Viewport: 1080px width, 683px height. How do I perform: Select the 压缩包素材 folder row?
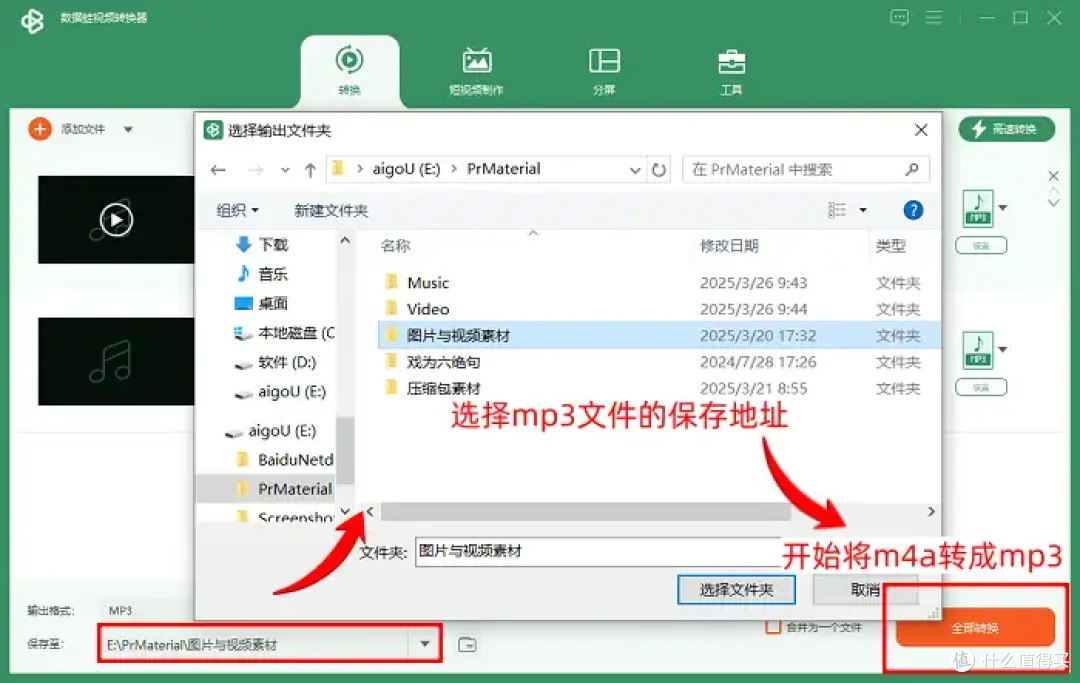659,388
